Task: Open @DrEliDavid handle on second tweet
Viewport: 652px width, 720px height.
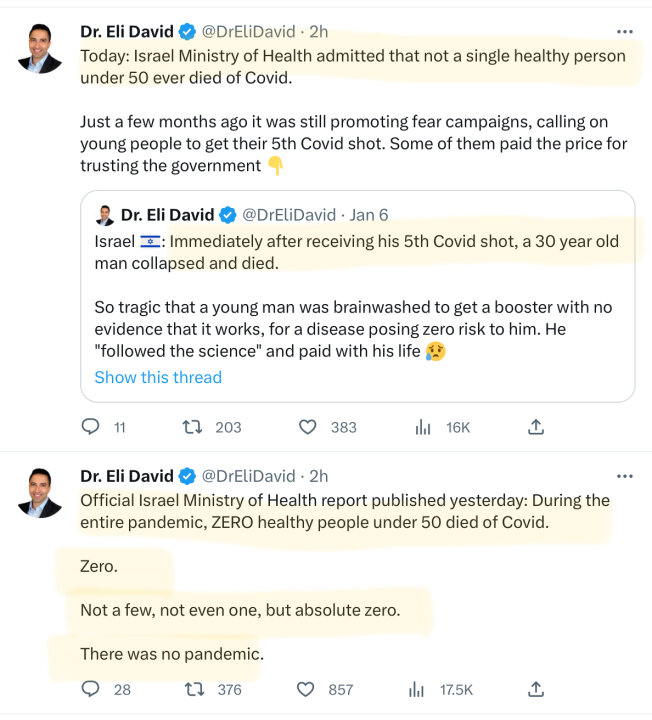Action: [x=249, y=476]
